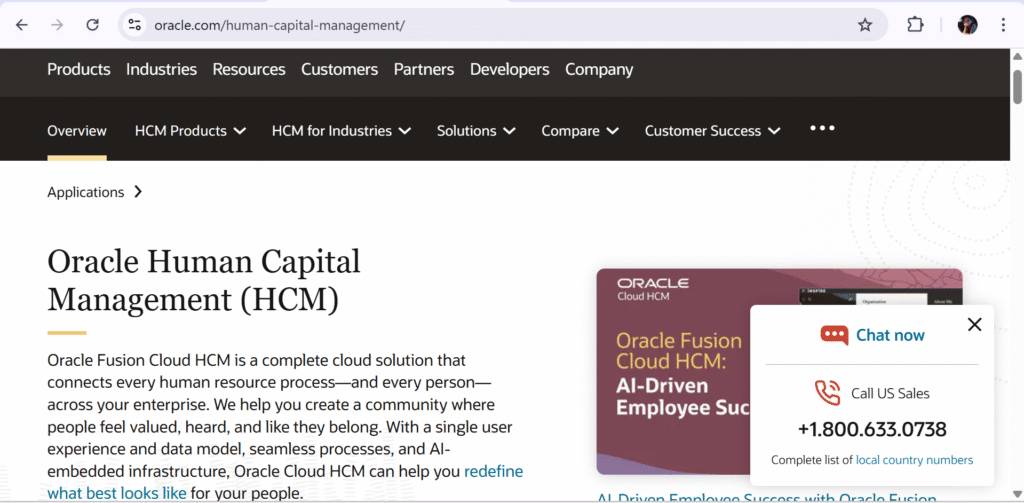The height and width of the screenshot is (503, 1024).
Task: Reload the page with the refresh icon
Action: 93,25
